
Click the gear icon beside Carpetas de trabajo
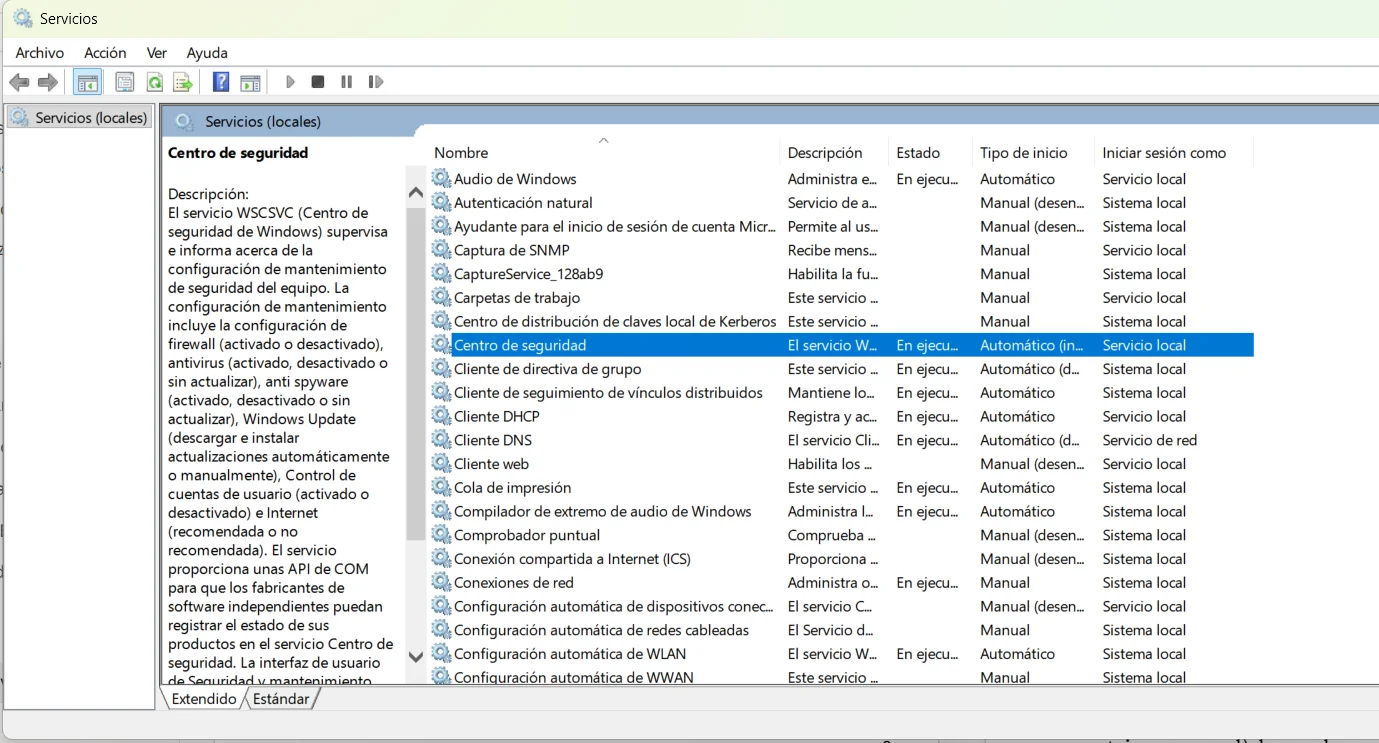tap(441, 297)
